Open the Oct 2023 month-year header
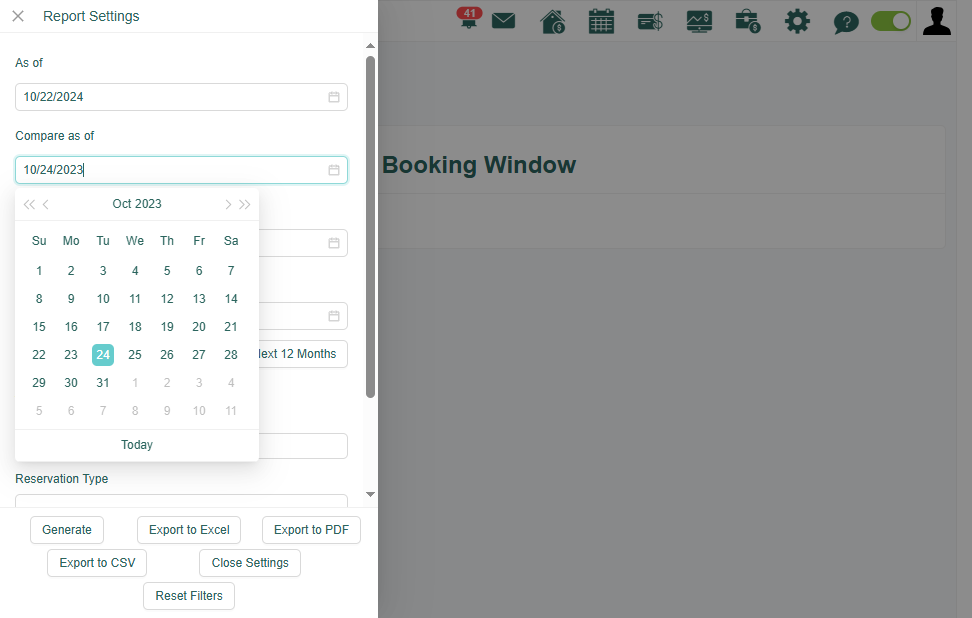This screenshot has width=972, height=618. [137, 204]
